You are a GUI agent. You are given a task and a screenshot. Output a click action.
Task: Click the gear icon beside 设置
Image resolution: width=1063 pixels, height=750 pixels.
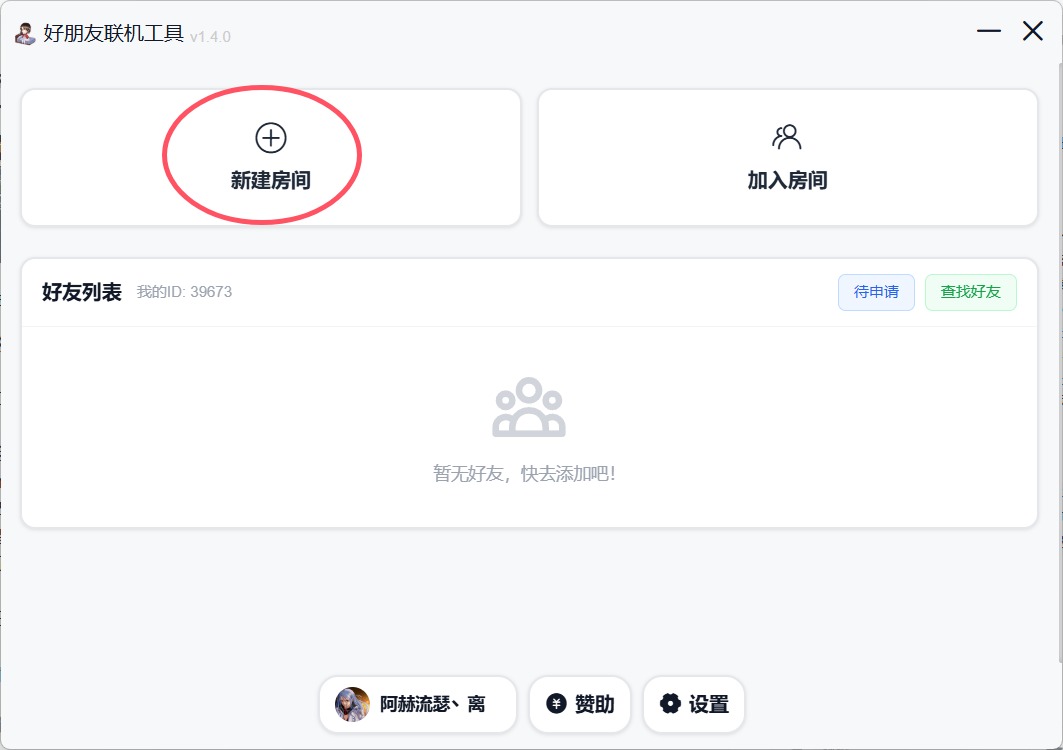pyautogui.click(x=670, y=704)
